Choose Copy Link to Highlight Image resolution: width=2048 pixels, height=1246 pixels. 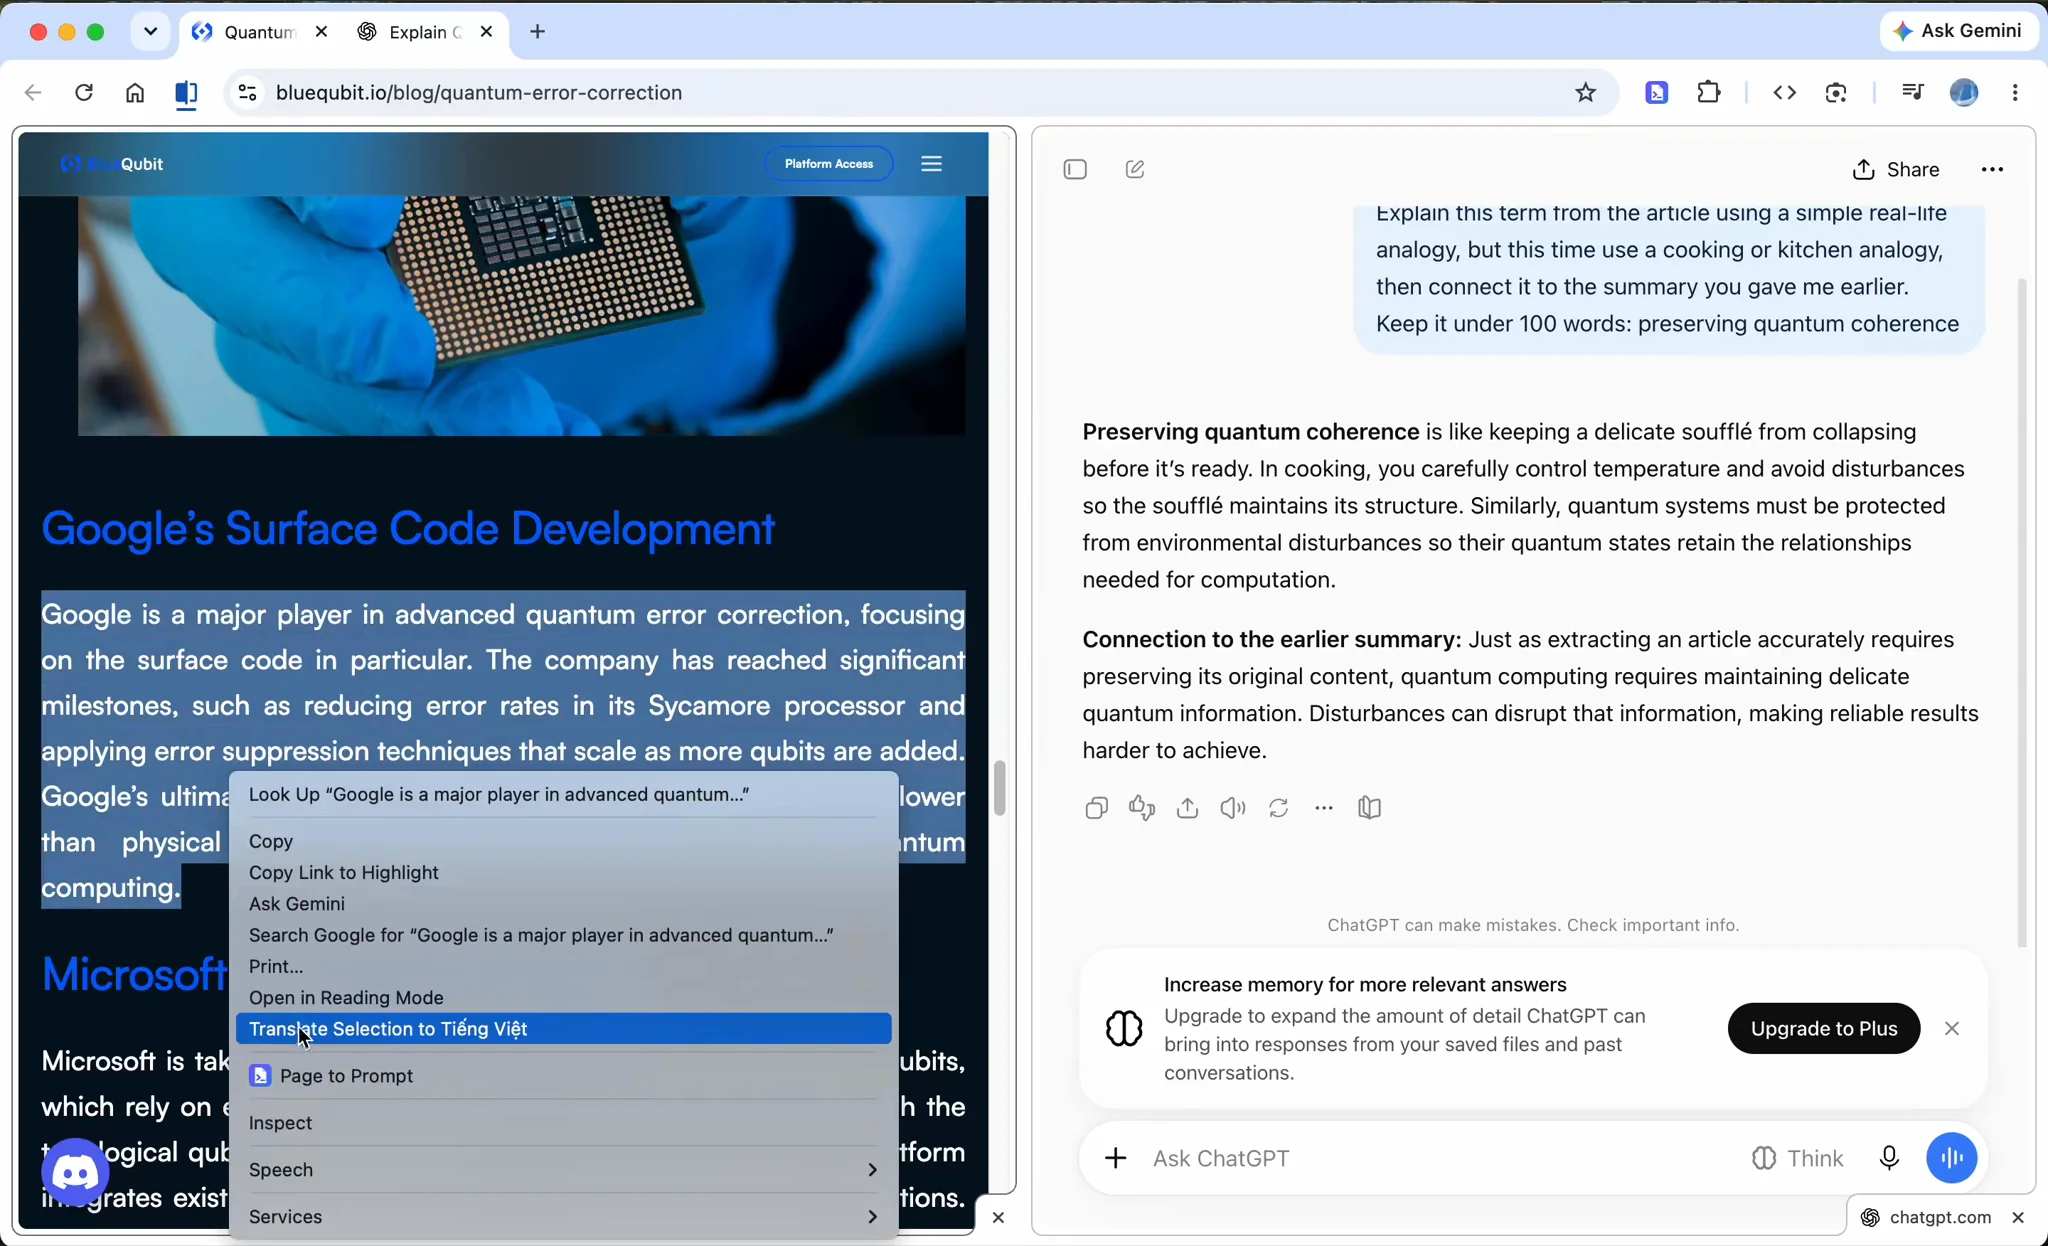pyautogui.click(x=563, y=873)
